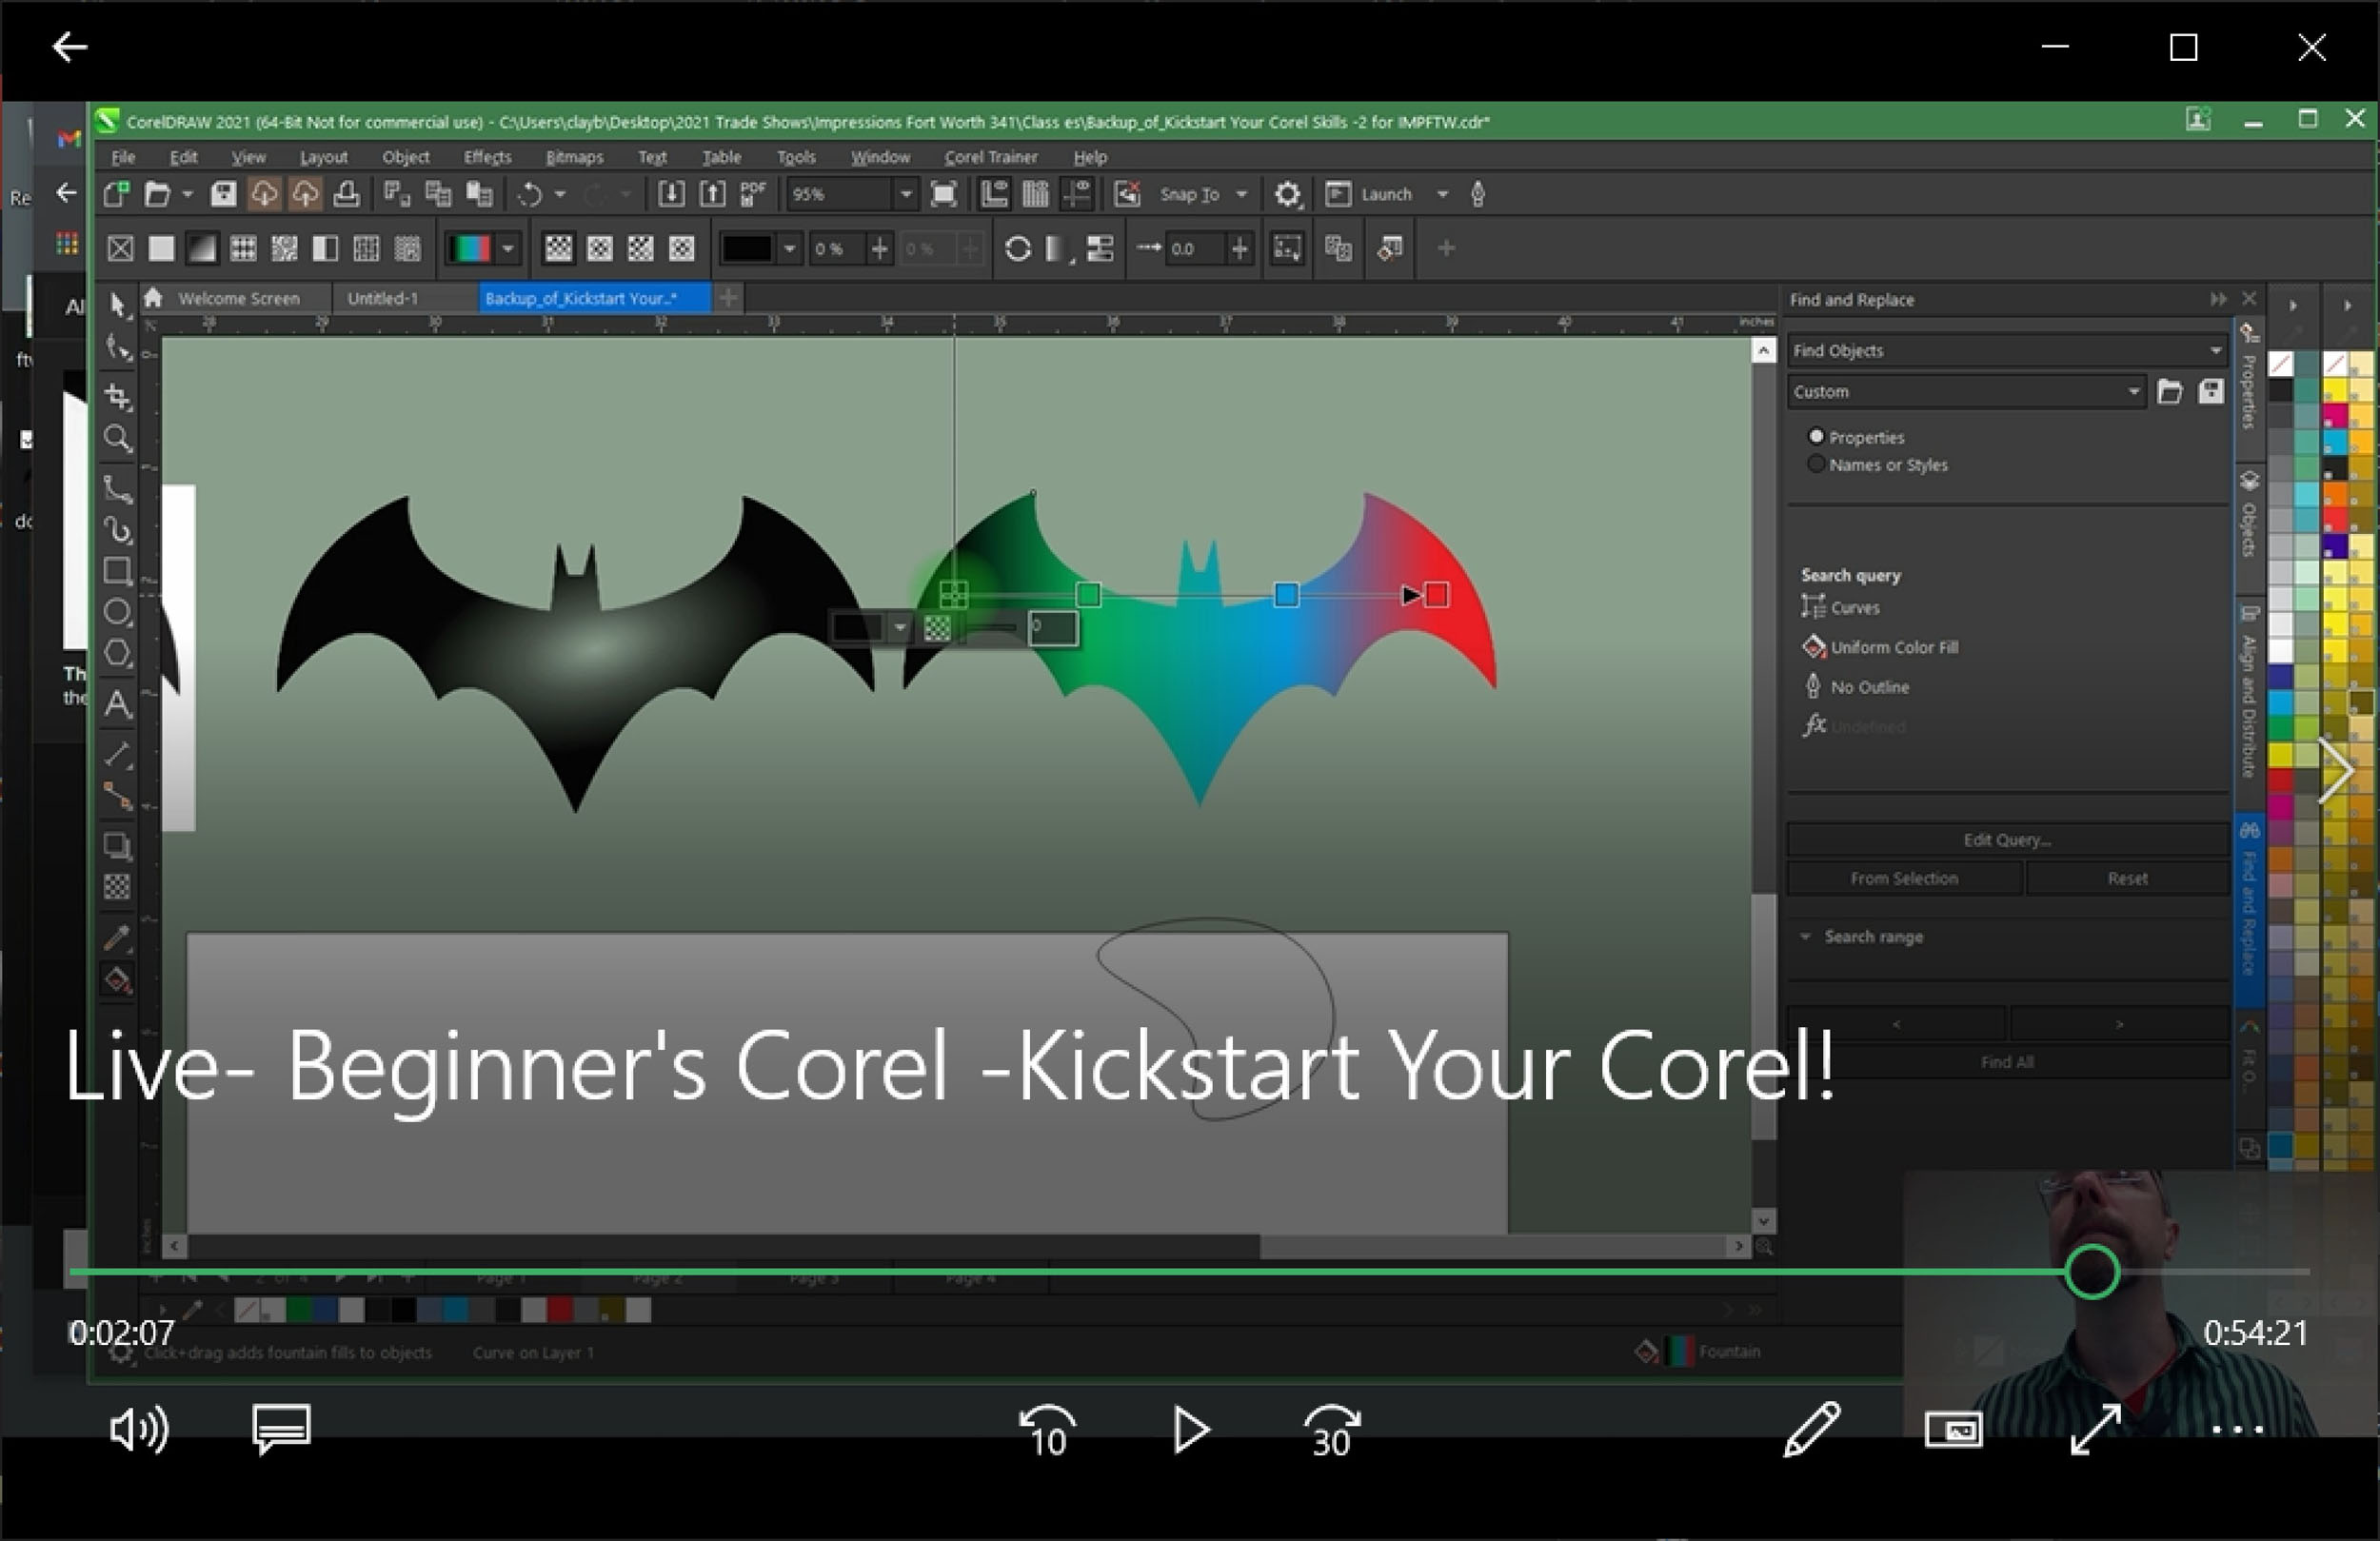The width and height of the screenshot is (2380, 1541).
Task: Open Options gear icon in toolbar
Action: click(1288, 194)
